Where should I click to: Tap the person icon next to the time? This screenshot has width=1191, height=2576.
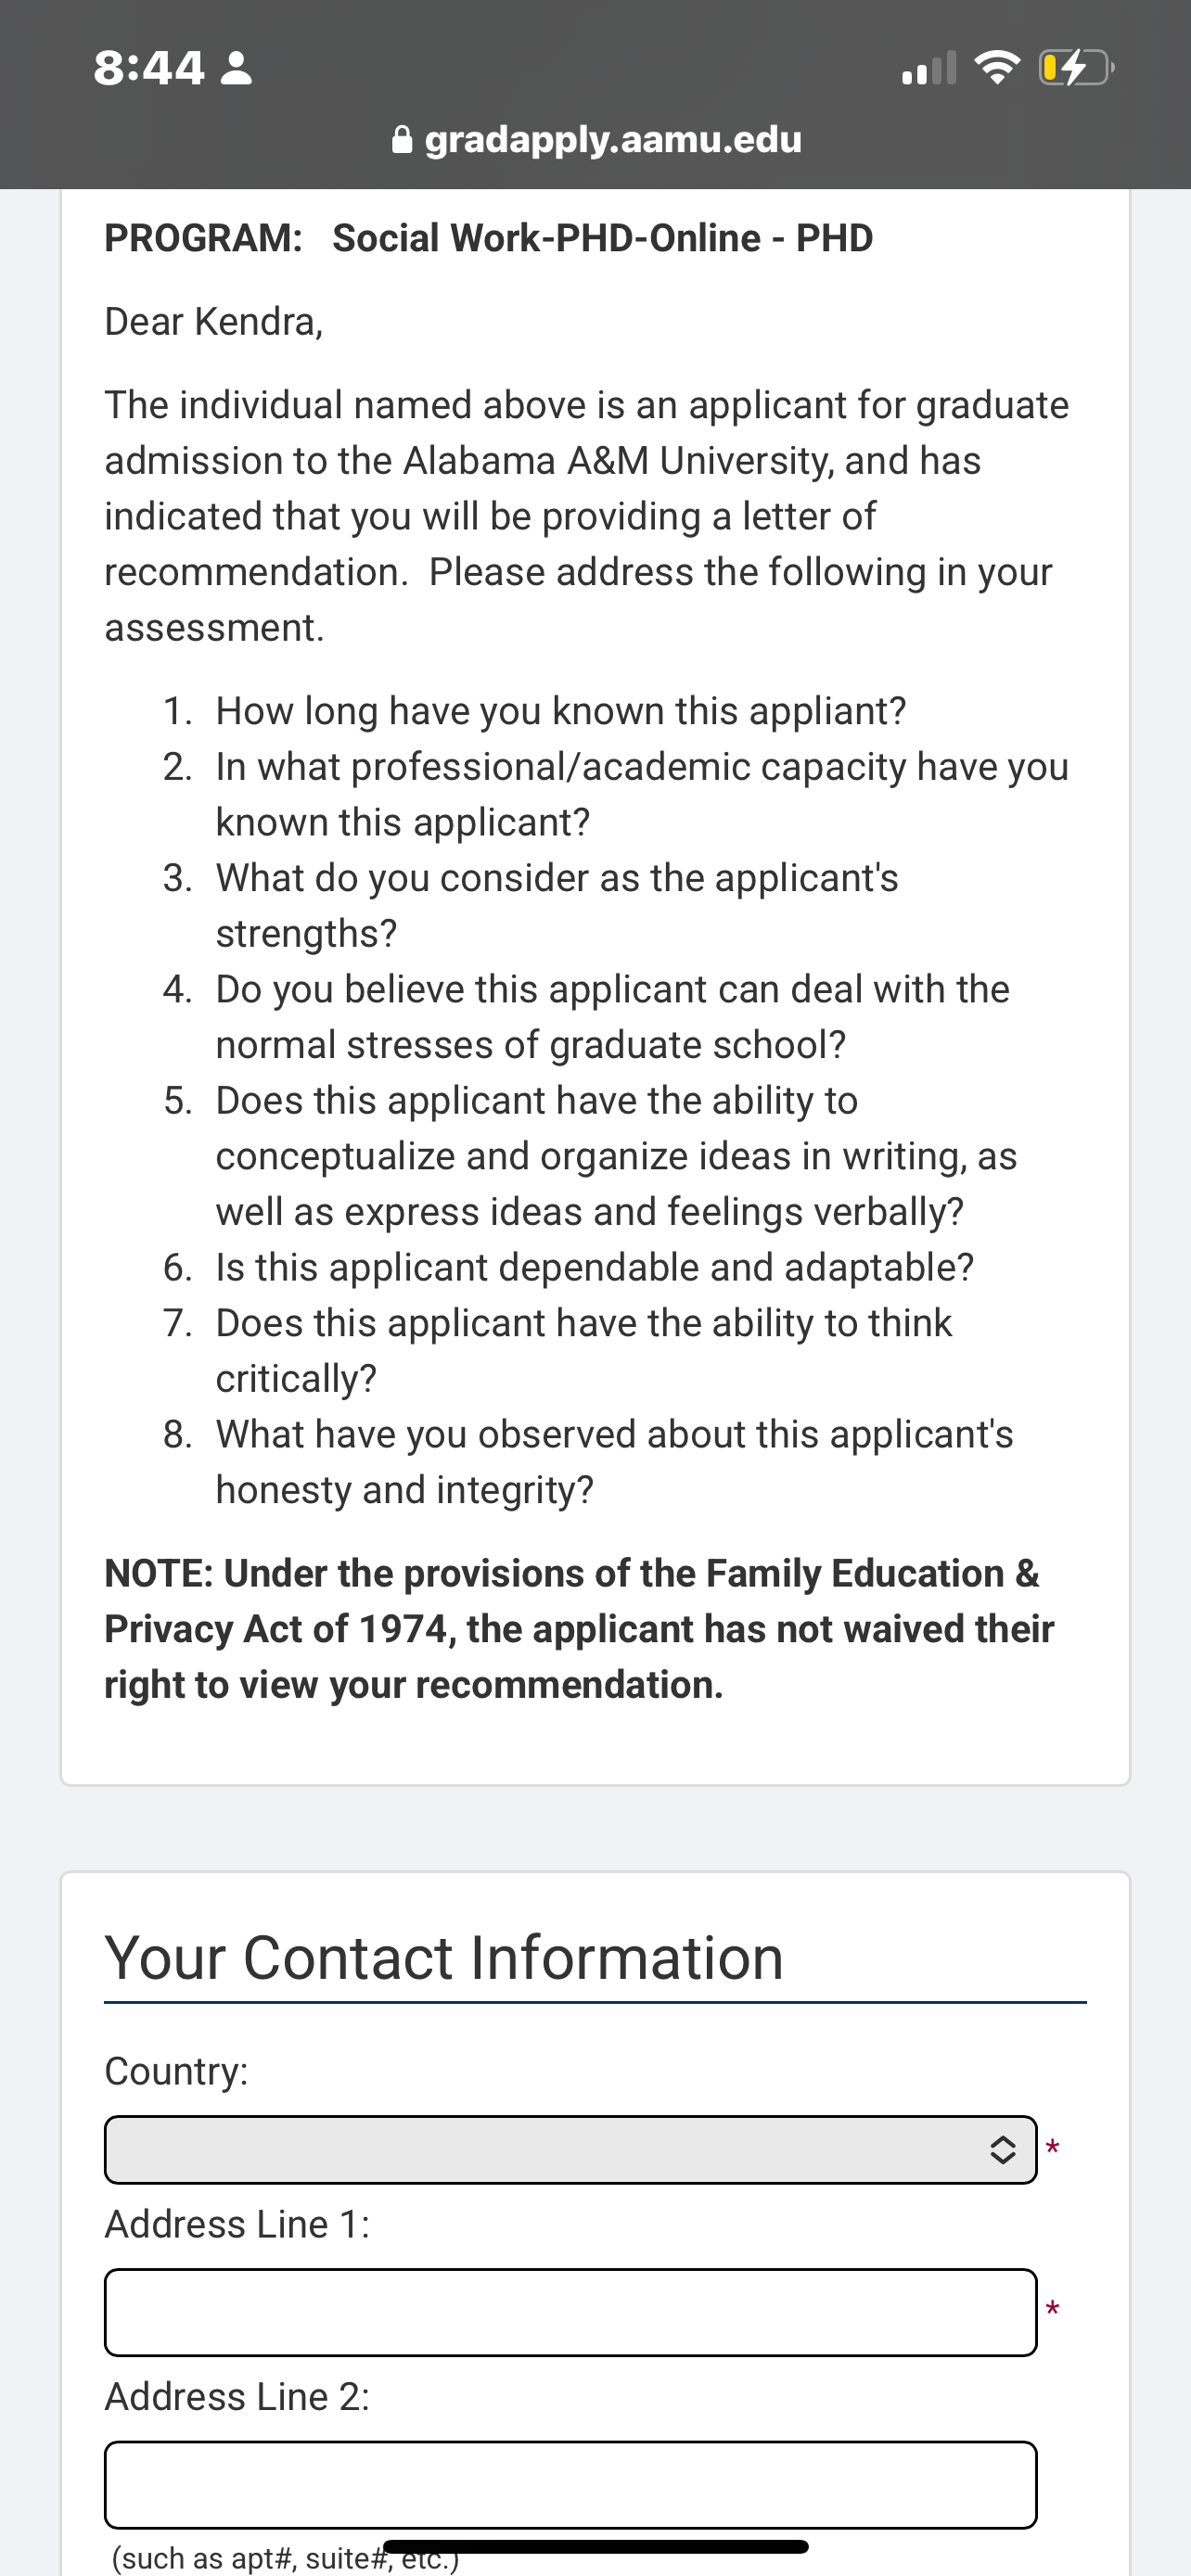coord(236,68)
